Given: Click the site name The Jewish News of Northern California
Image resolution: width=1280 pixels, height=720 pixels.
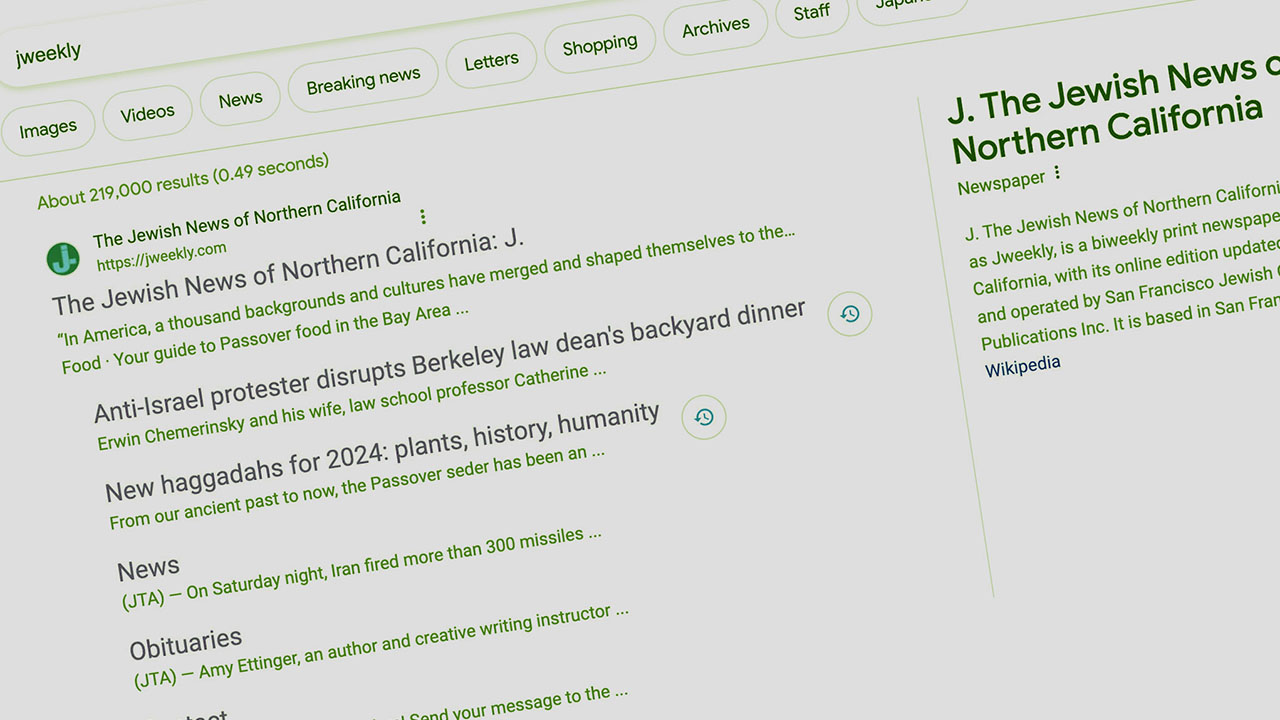Looking at the screenshot, I should tap(247, 217).
